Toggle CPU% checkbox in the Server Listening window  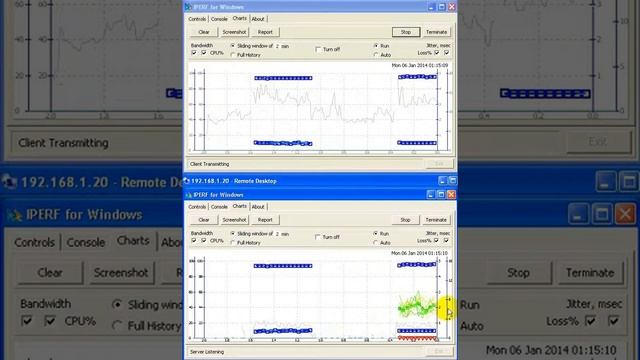click(x=204, y=241)
